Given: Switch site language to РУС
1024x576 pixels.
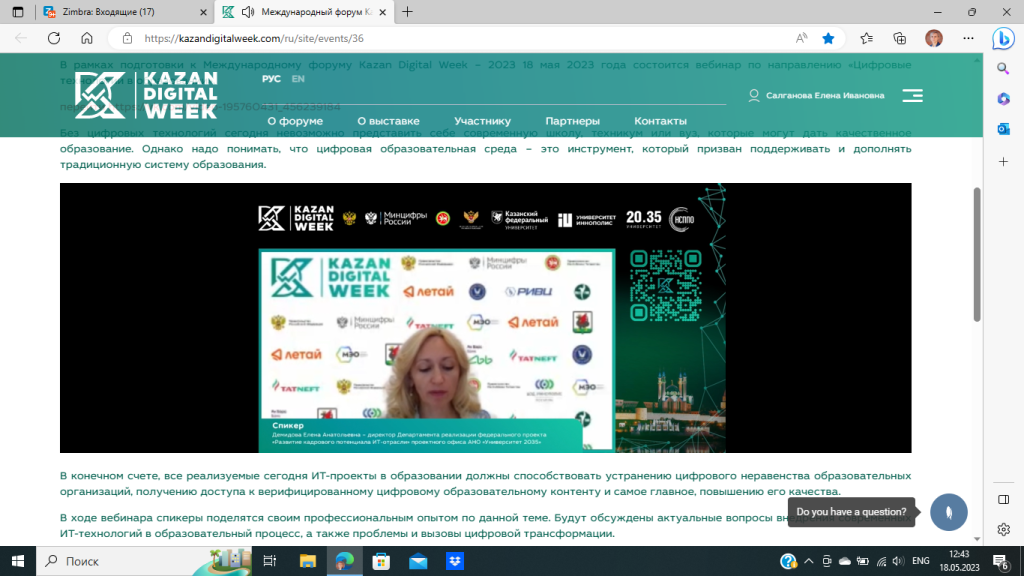Looking at the screenshot, I should coord(271,79).
